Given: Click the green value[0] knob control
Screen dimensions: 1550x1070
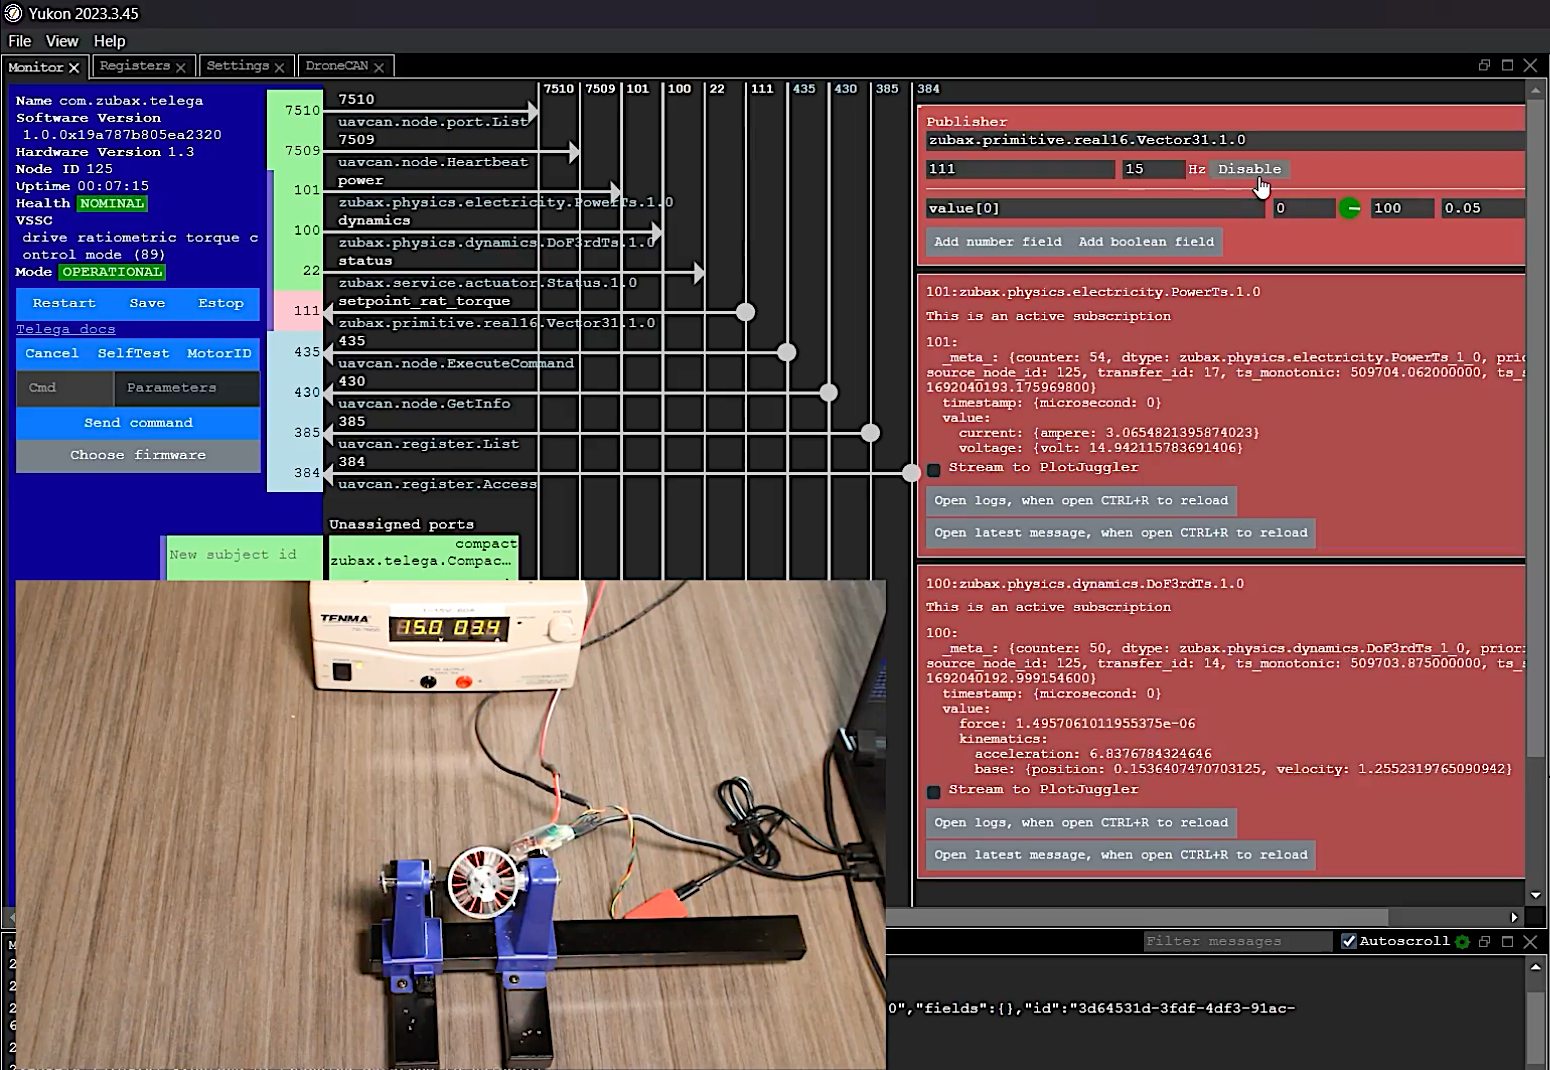Looking at the screenshot, I should 1349,209.
